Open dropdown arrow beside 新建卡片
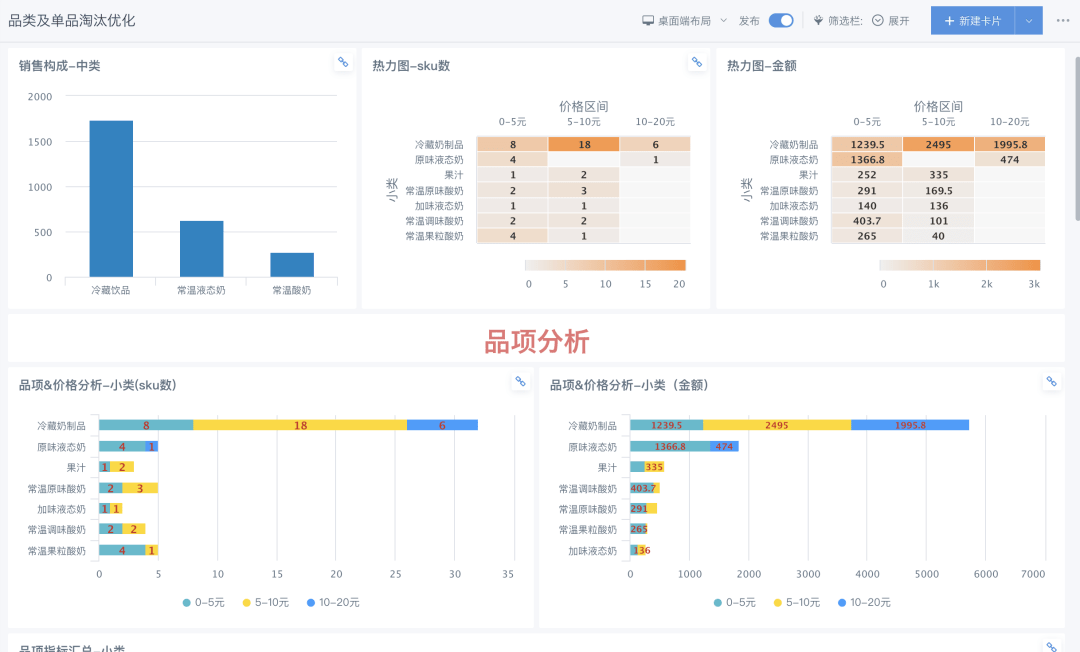 coord(1029,20)
